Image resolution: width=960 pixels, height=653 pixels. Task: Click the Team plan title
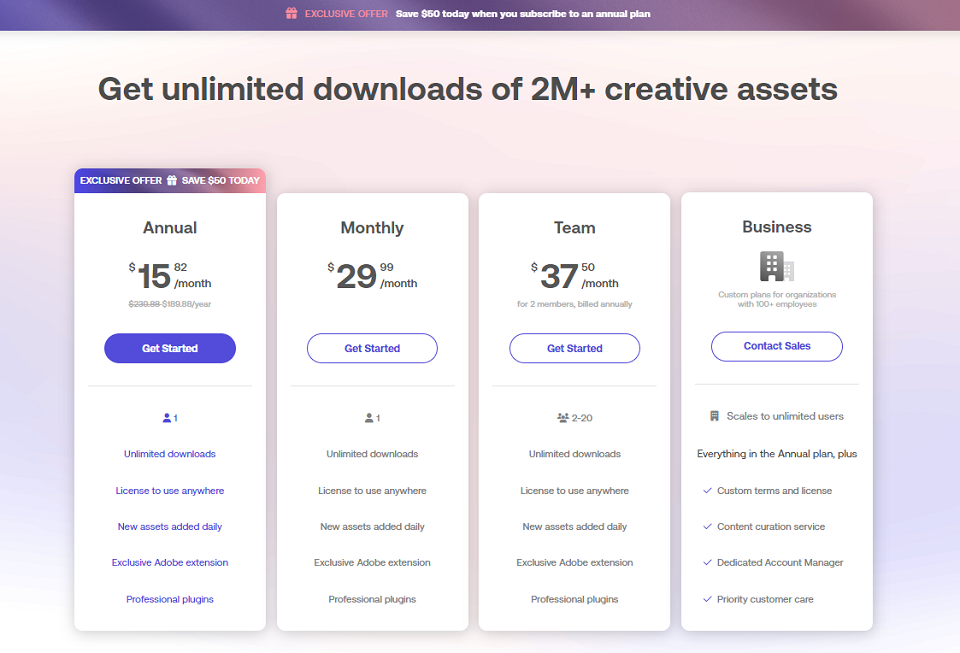tap(575, 228)
